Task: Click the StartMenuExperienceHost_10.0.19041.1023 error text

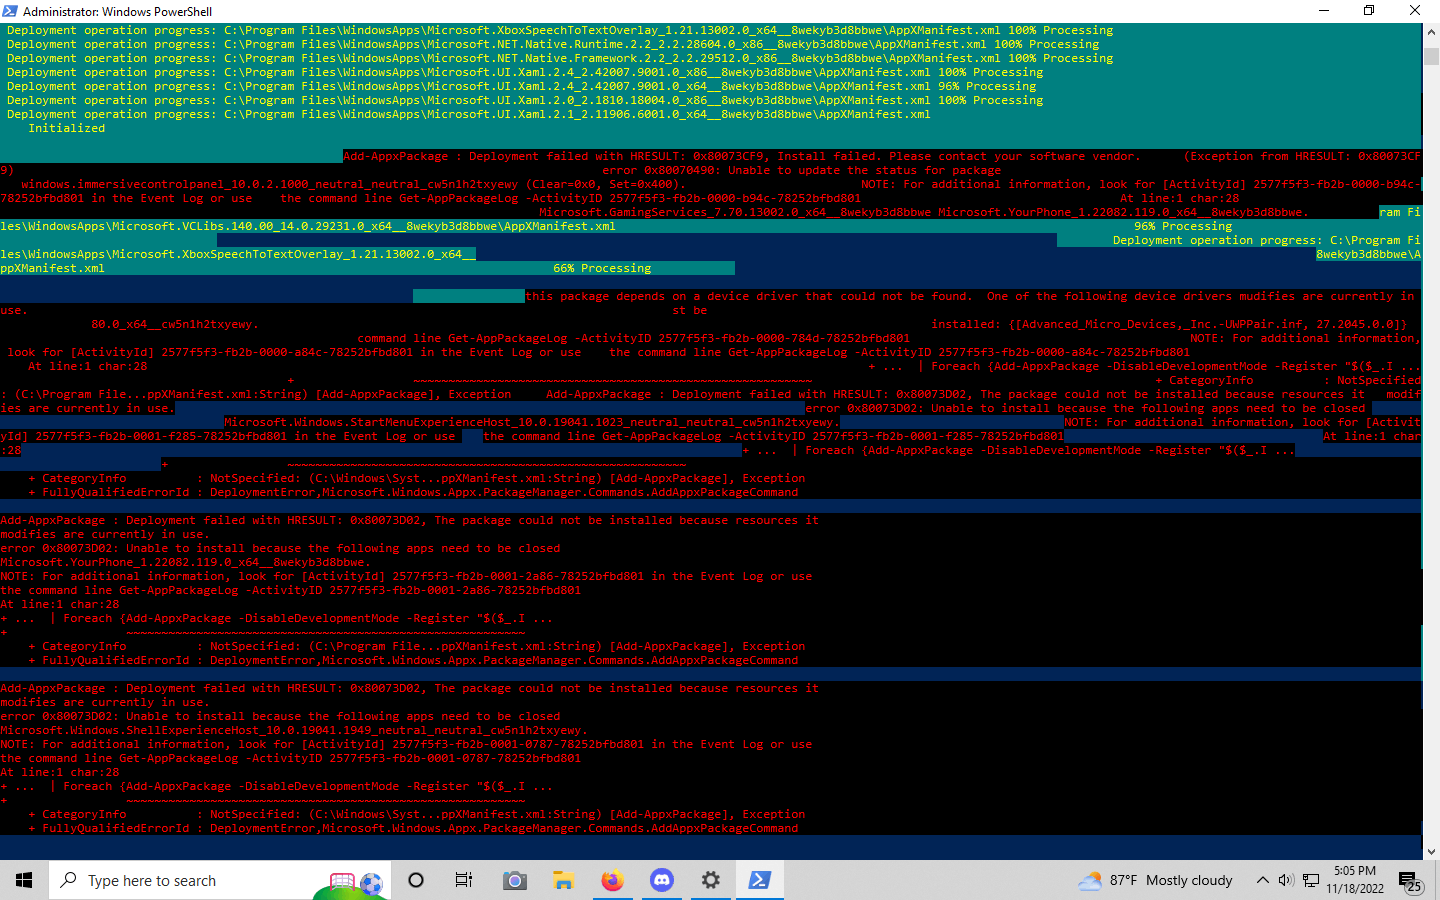Action: 532,422
